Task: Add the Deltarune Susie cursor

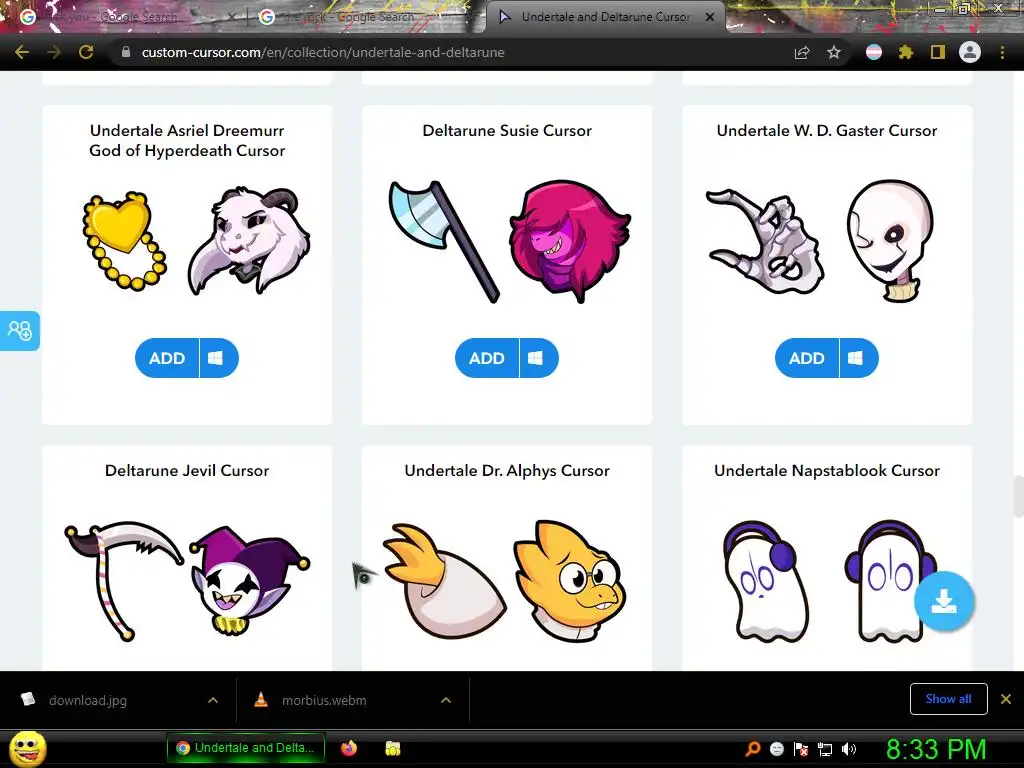Action: (487, 358)
